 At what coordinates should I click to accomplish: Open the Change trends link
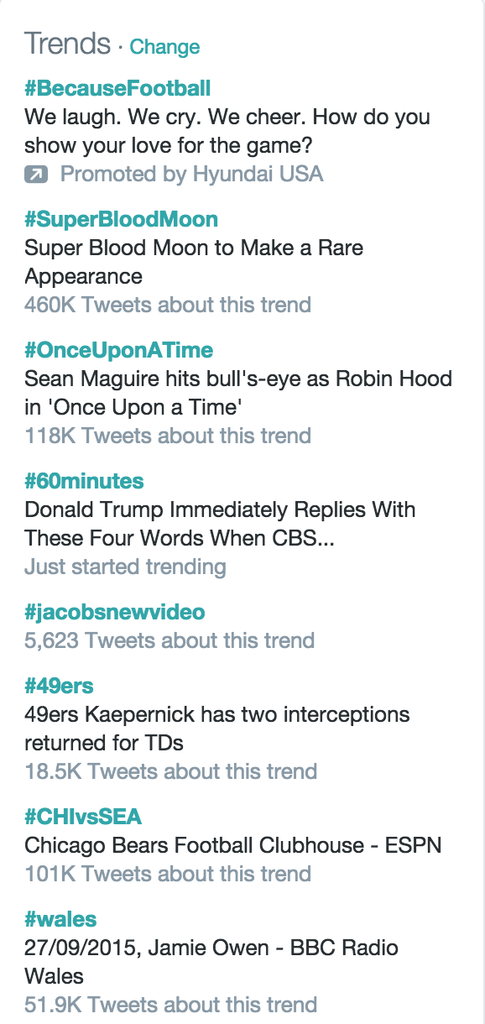point(164,47)
